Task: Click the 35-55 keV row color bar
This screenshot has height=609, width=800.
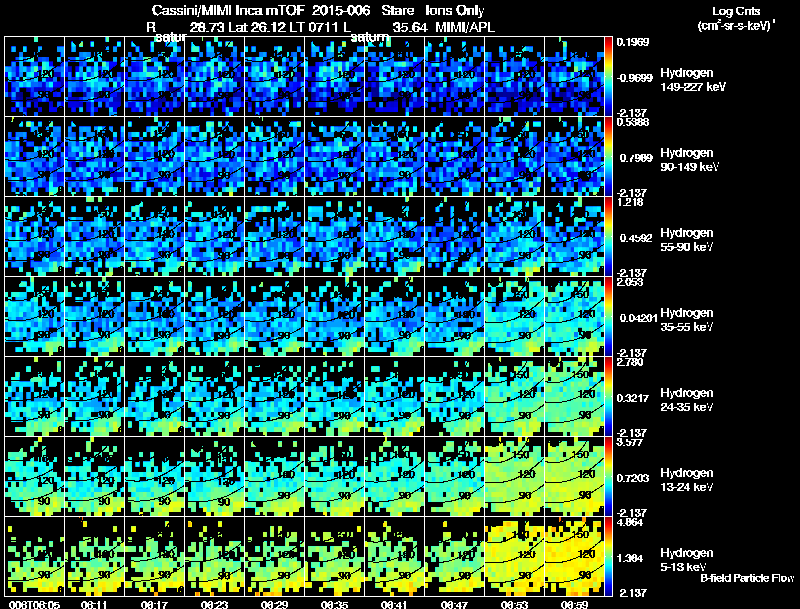Action: (x=608, y=317)
